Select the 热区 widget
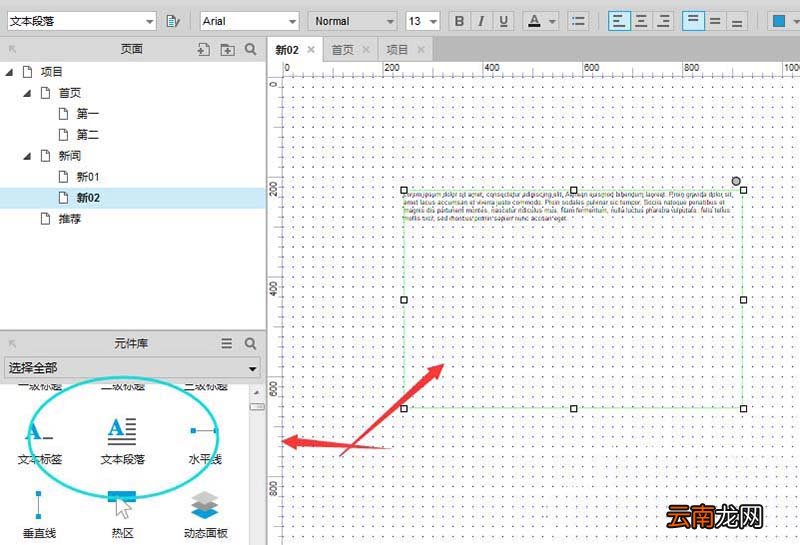 (x=122, y=514)
